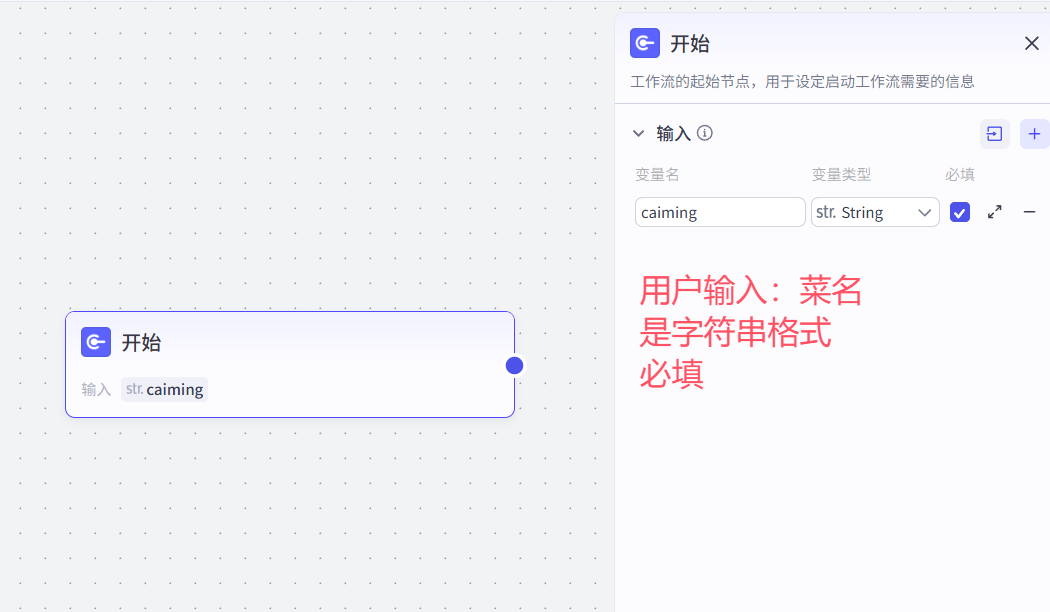Click the 开始 panel header icon
This screenshot has height=612, width=1050.
point(645,44)
